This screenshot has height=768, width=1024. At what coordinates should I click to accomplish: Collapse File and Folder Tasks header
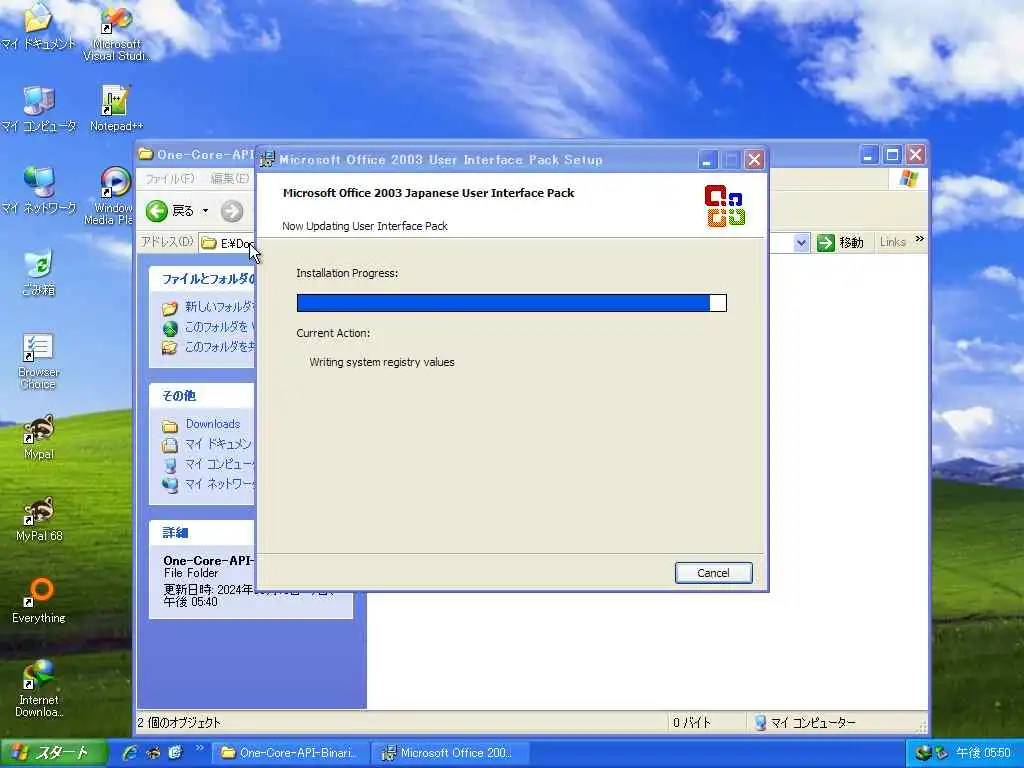pos(201,279)
